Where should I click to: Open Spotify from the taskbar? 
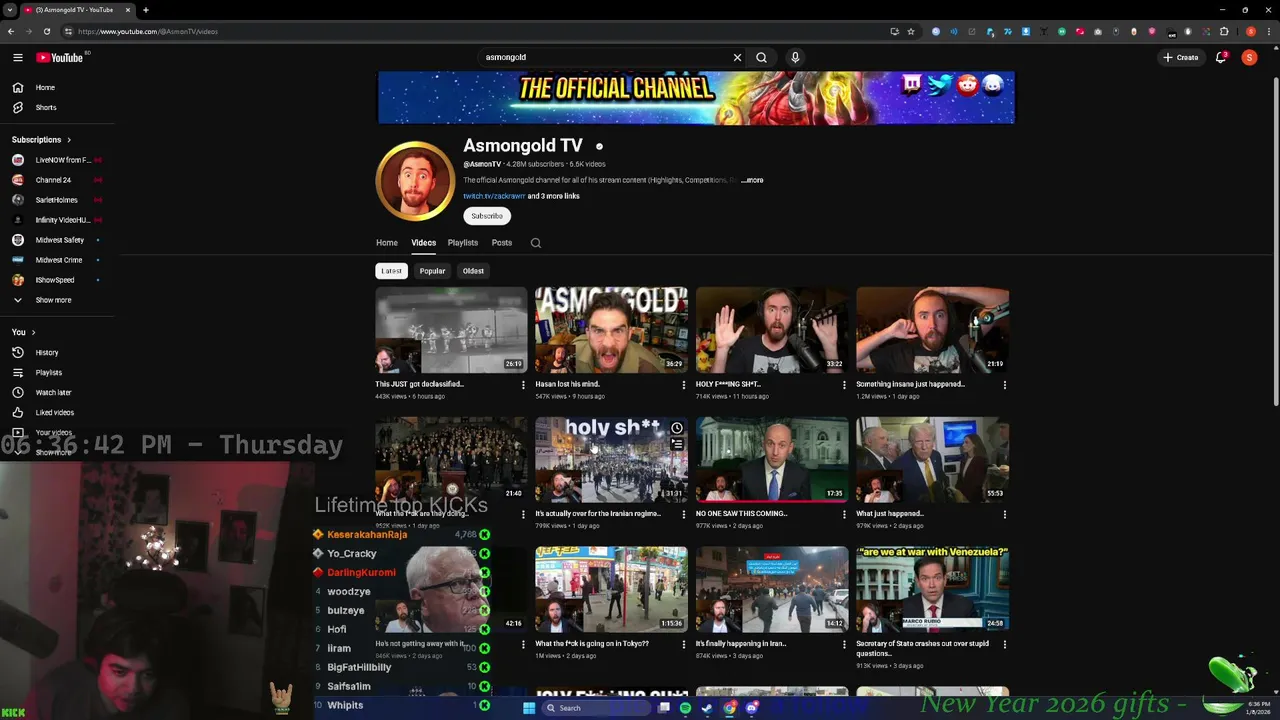click(x=685, y=708)
